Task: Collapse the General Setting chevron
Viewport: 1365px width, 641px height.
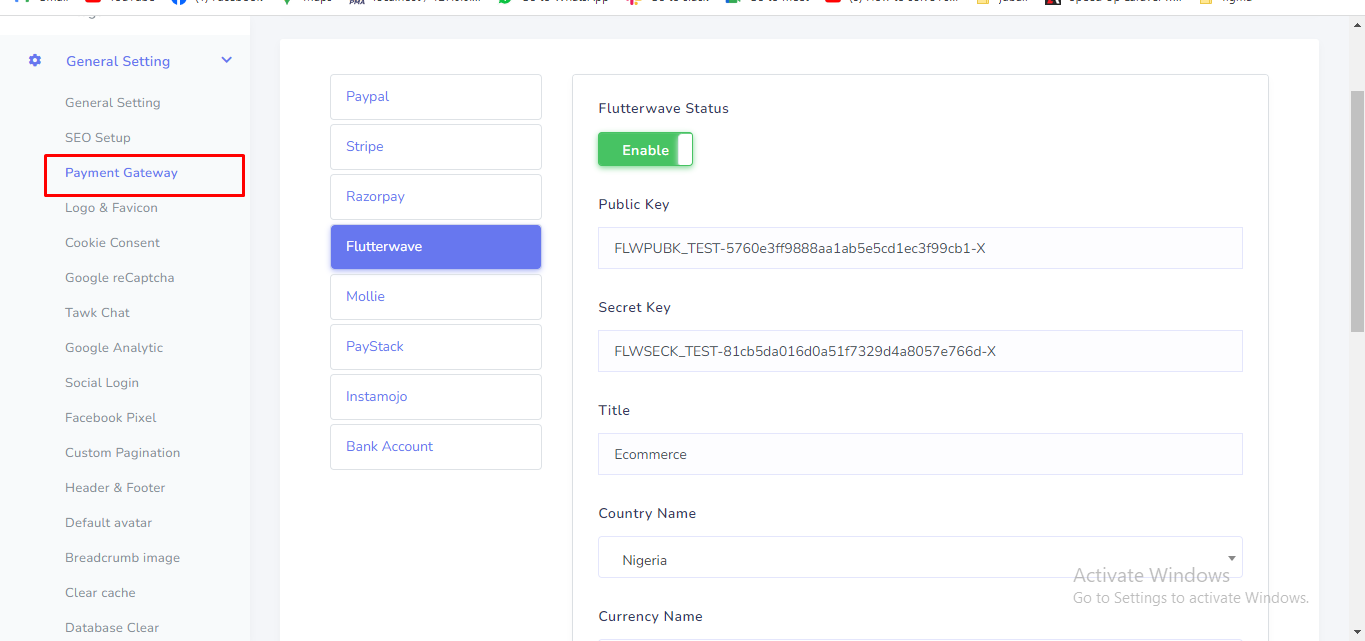Action: point(227,61)
